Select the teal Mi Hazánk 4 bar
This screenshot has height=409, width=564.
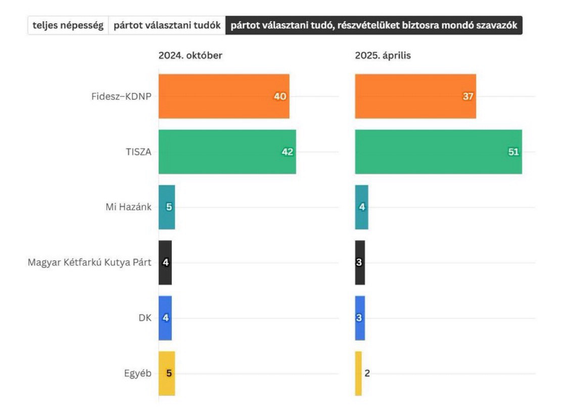pyautogui.click(x=361, y=207)
